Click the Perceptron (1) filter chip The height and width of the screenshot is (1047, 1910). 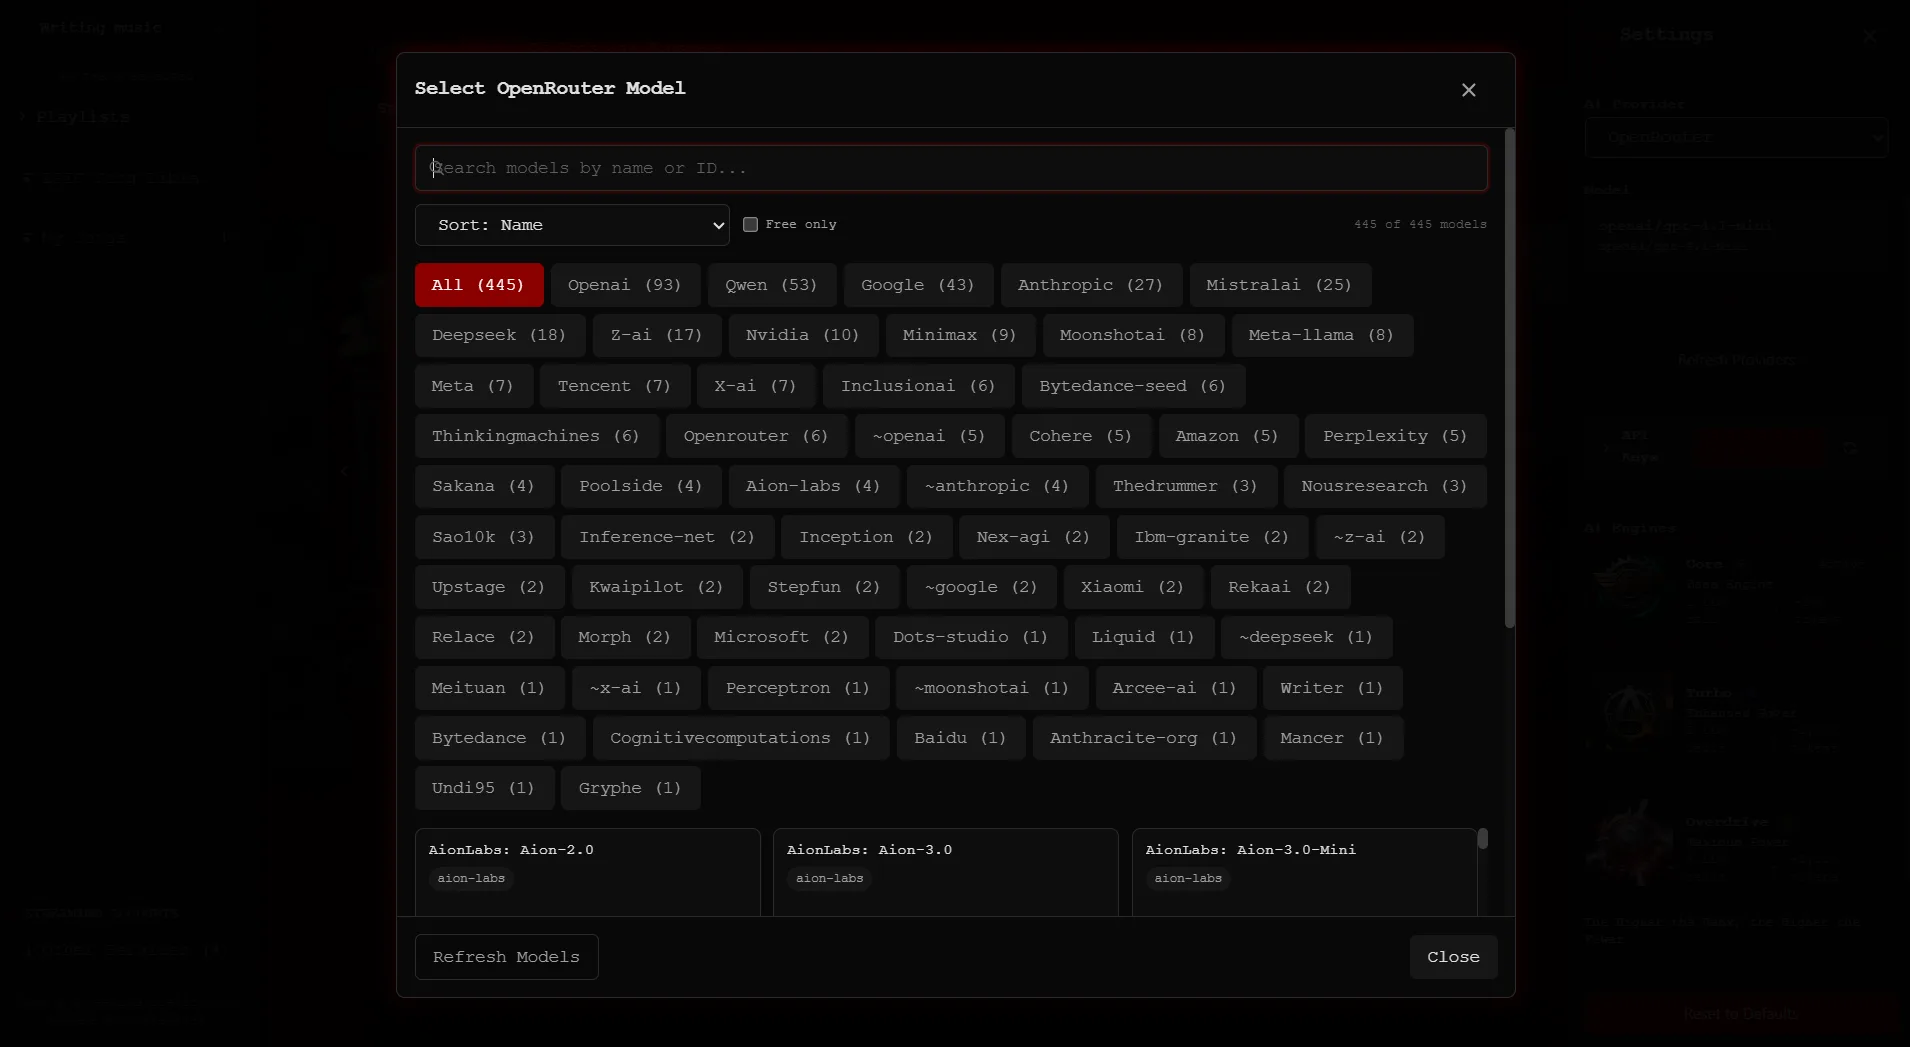click(x=799, y=688)
